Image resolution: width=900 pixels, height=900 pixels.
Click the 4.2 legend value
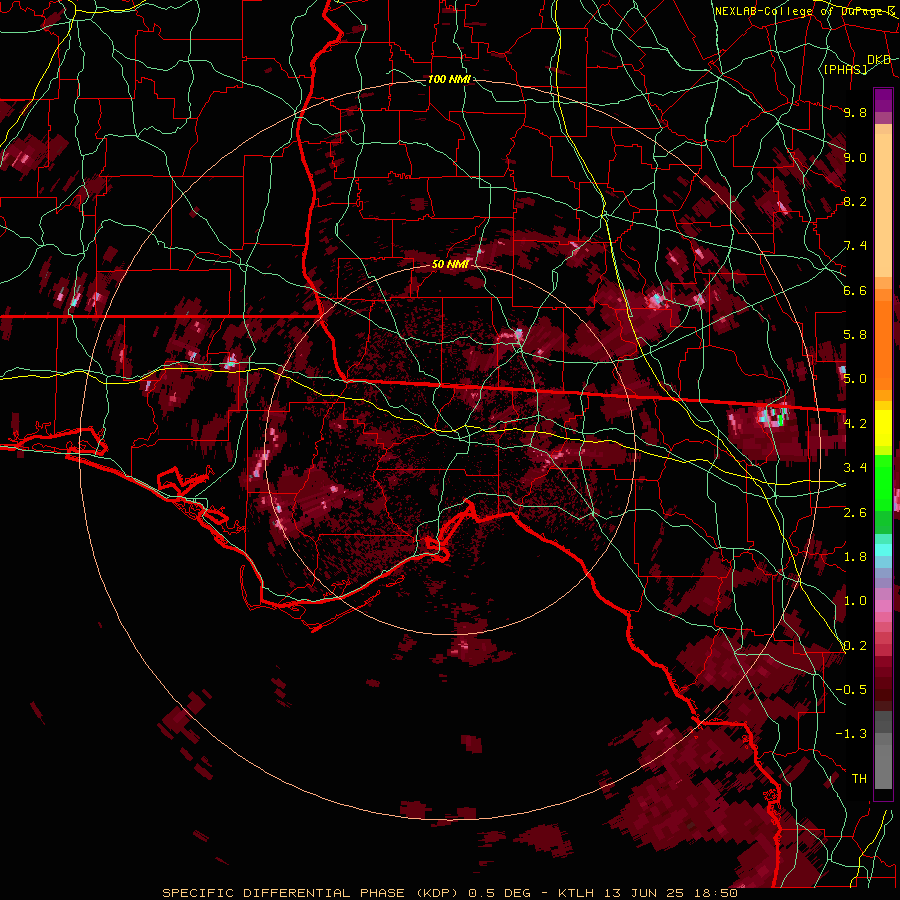pos(855,424)
